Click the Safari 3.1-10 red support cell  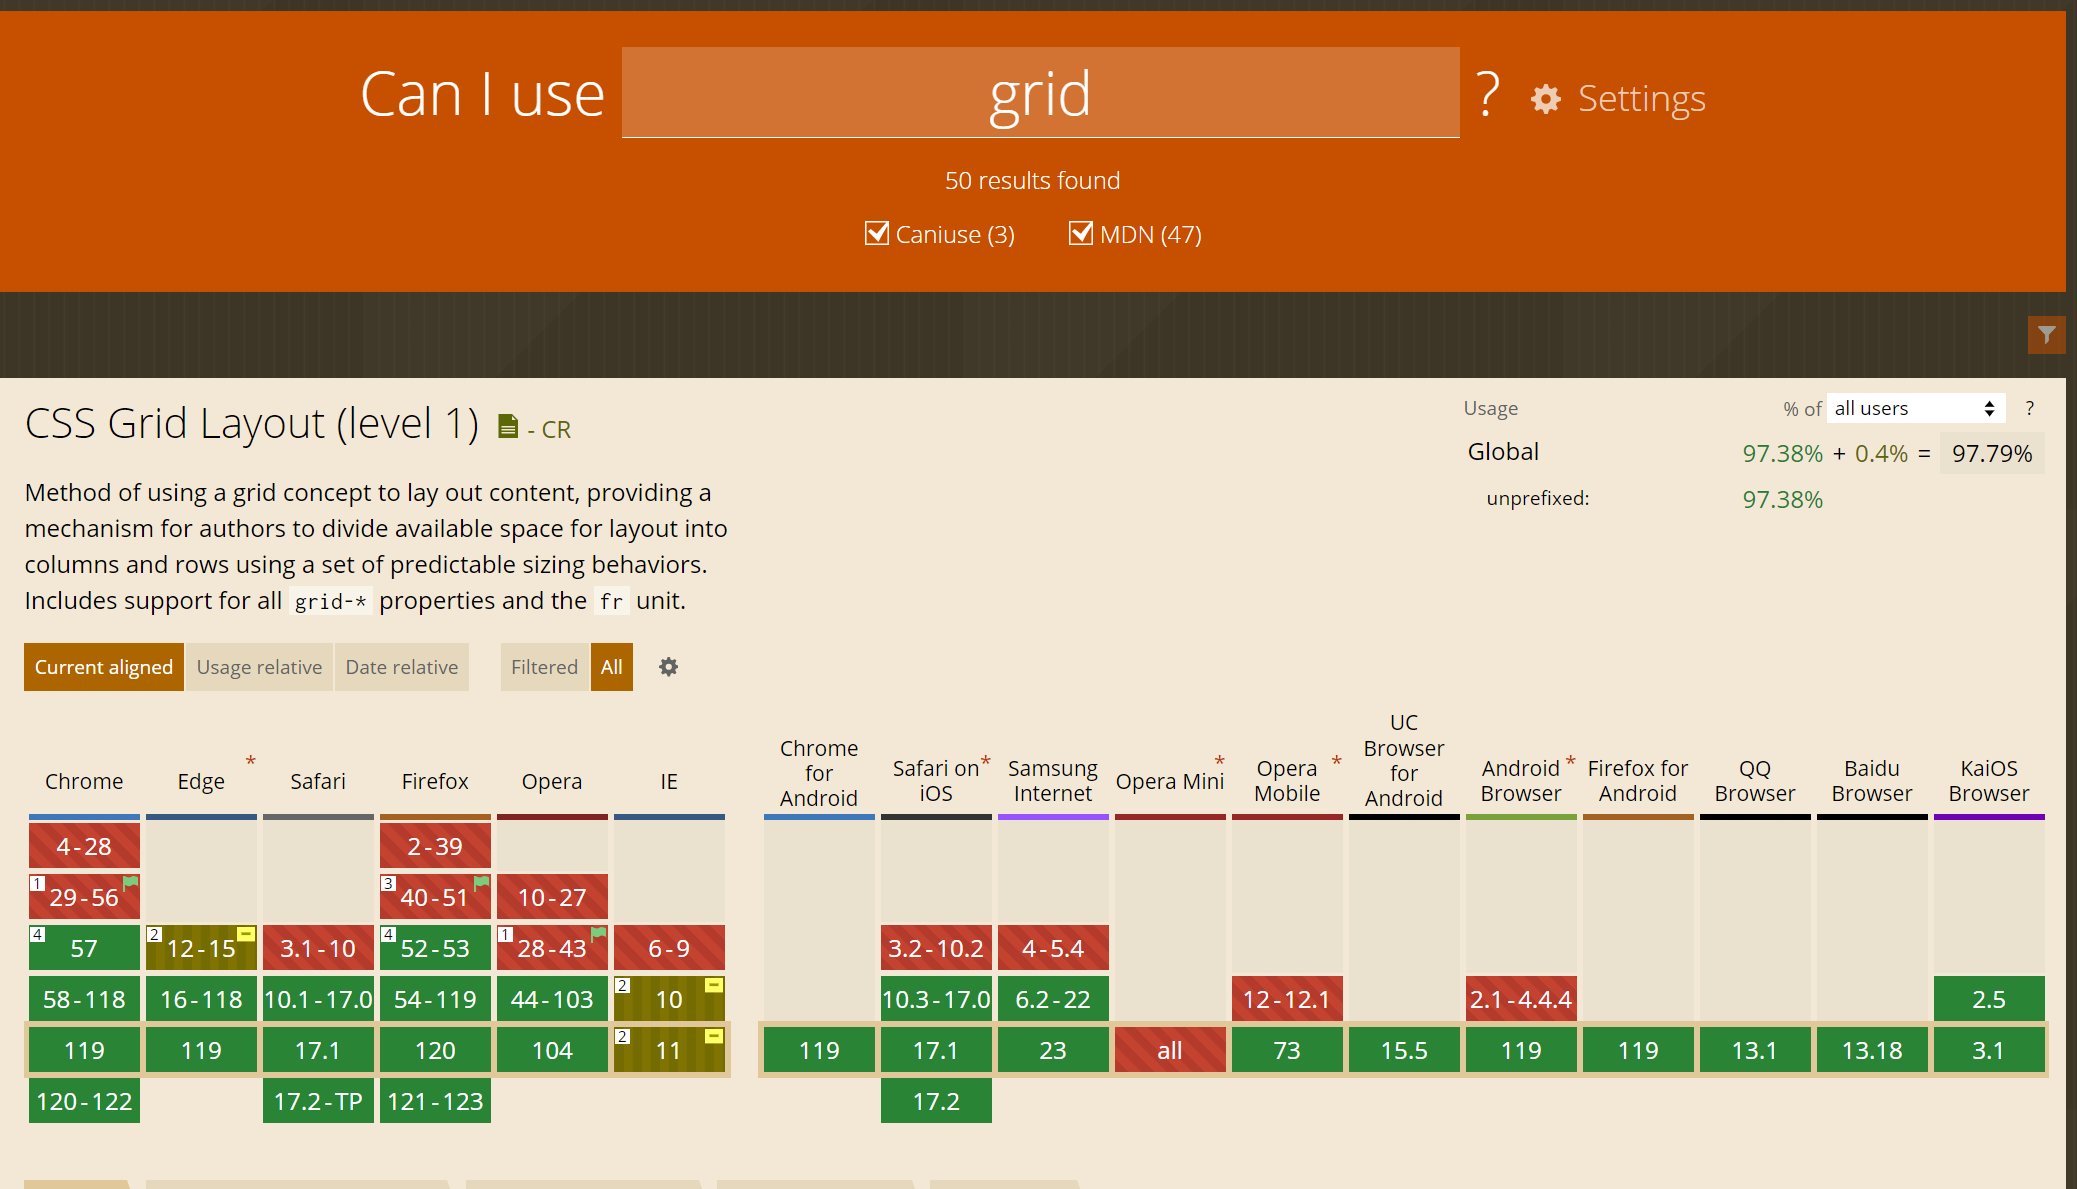(318, 948)
